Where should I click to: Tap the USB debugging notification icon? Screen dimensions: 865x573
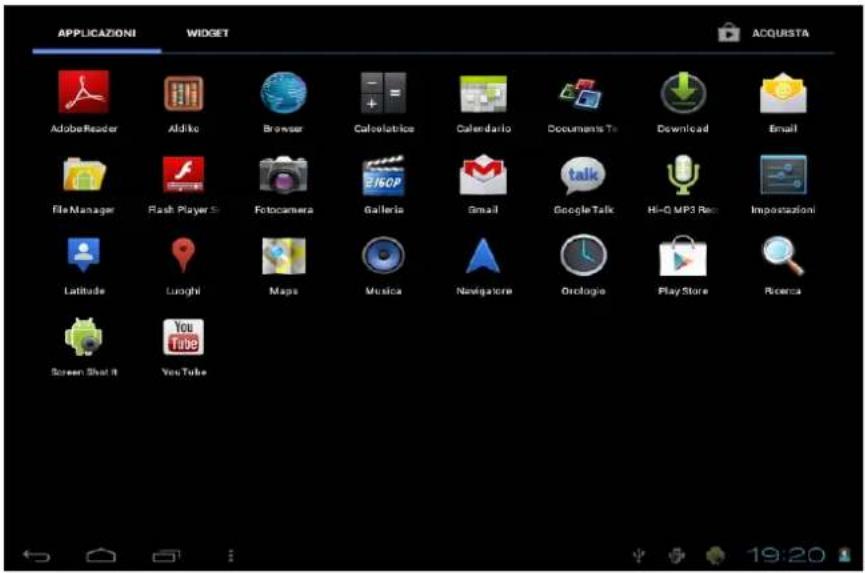(677, 555)
